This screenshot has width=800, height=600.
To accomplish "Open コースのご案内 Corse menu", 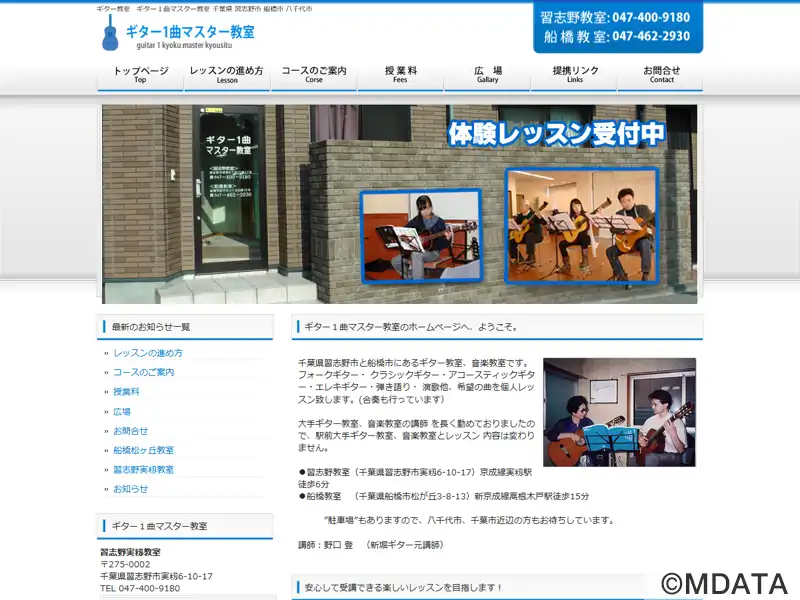I will coord(314,74).
